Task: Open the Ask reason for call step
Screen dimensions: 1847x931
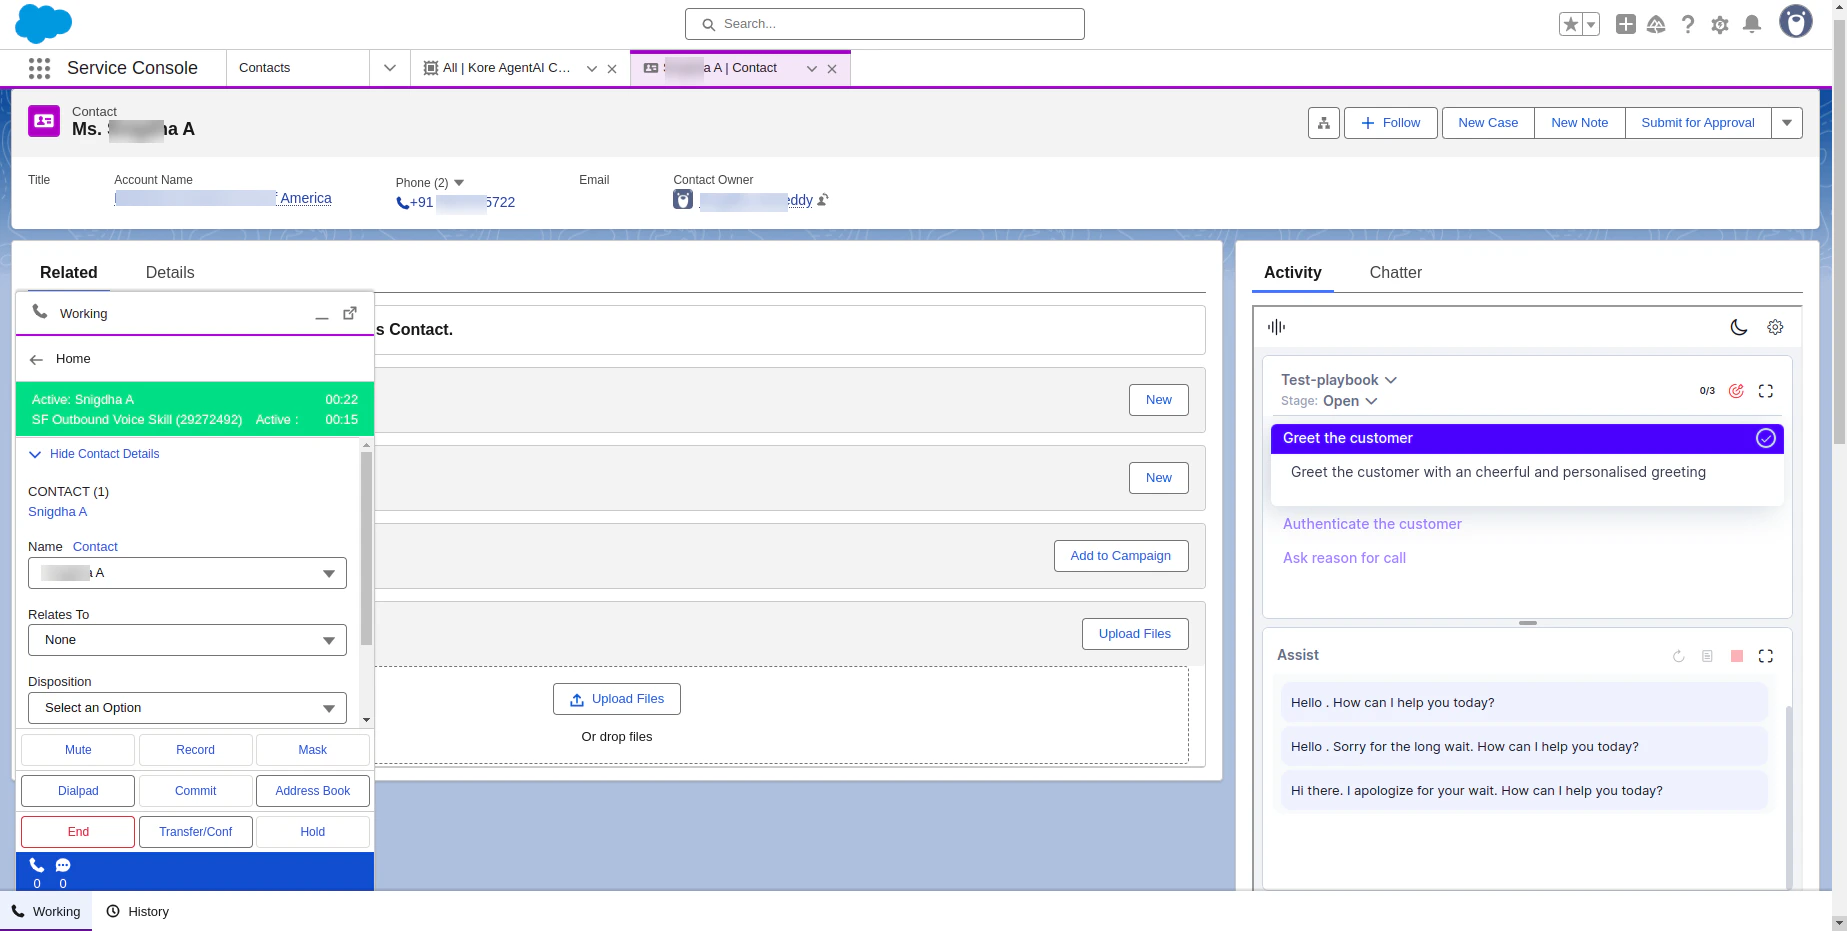Action: point(1344,558)
